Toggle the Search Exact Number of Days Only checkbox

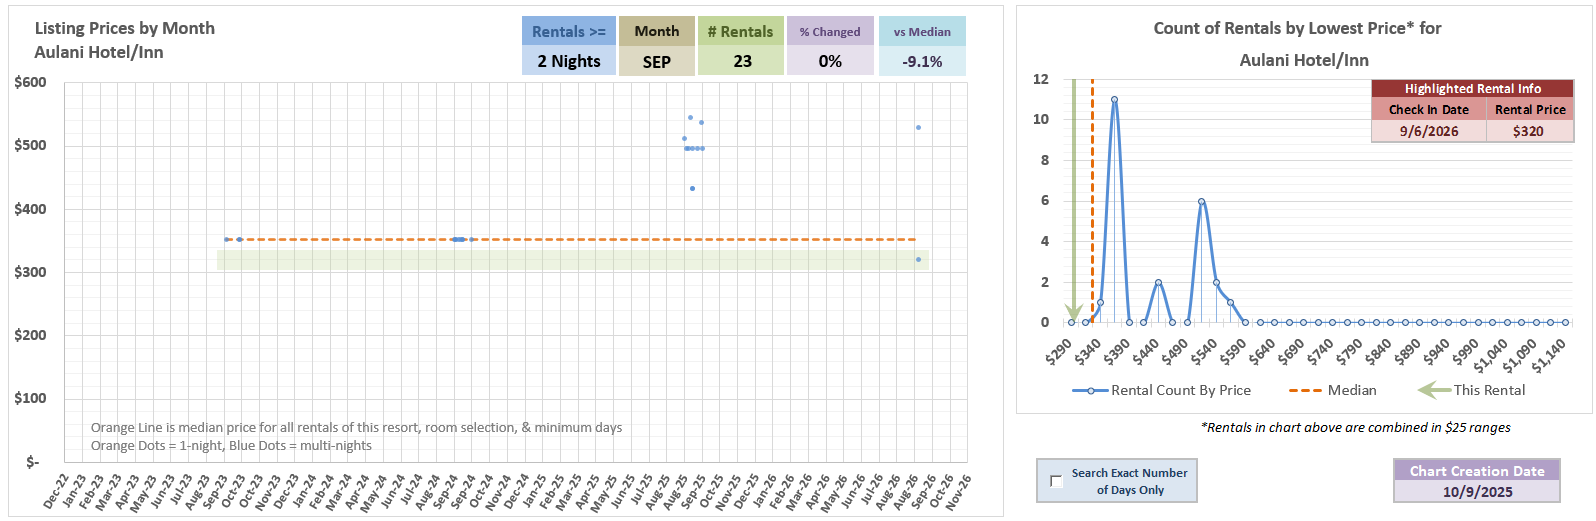coord(1056,481)
